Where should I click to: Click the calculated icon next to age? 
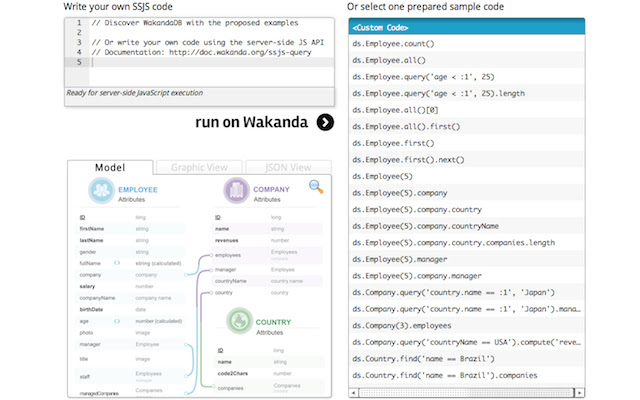117,321
